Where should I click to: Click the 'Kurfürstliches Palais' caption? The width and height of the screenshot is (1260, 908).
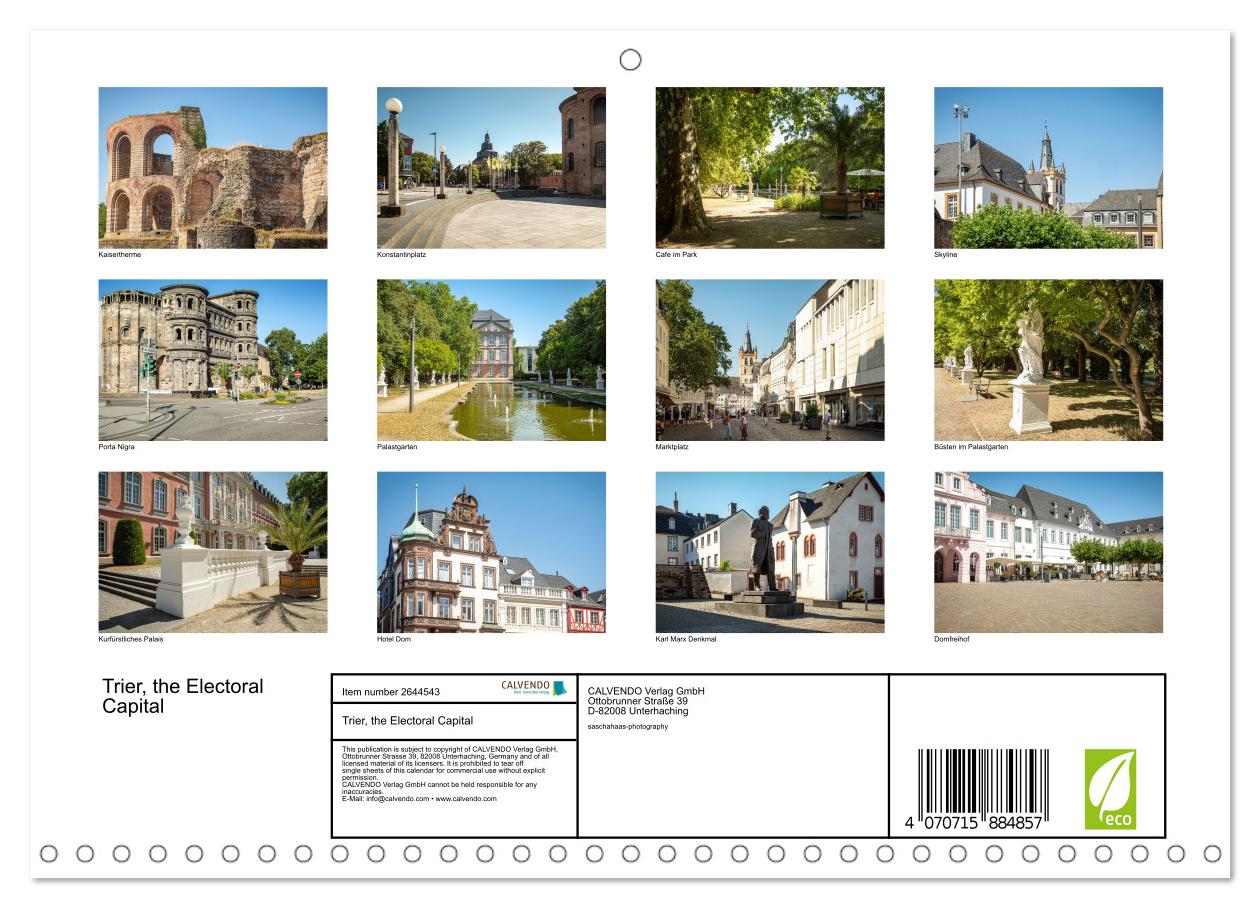(131, 639)
